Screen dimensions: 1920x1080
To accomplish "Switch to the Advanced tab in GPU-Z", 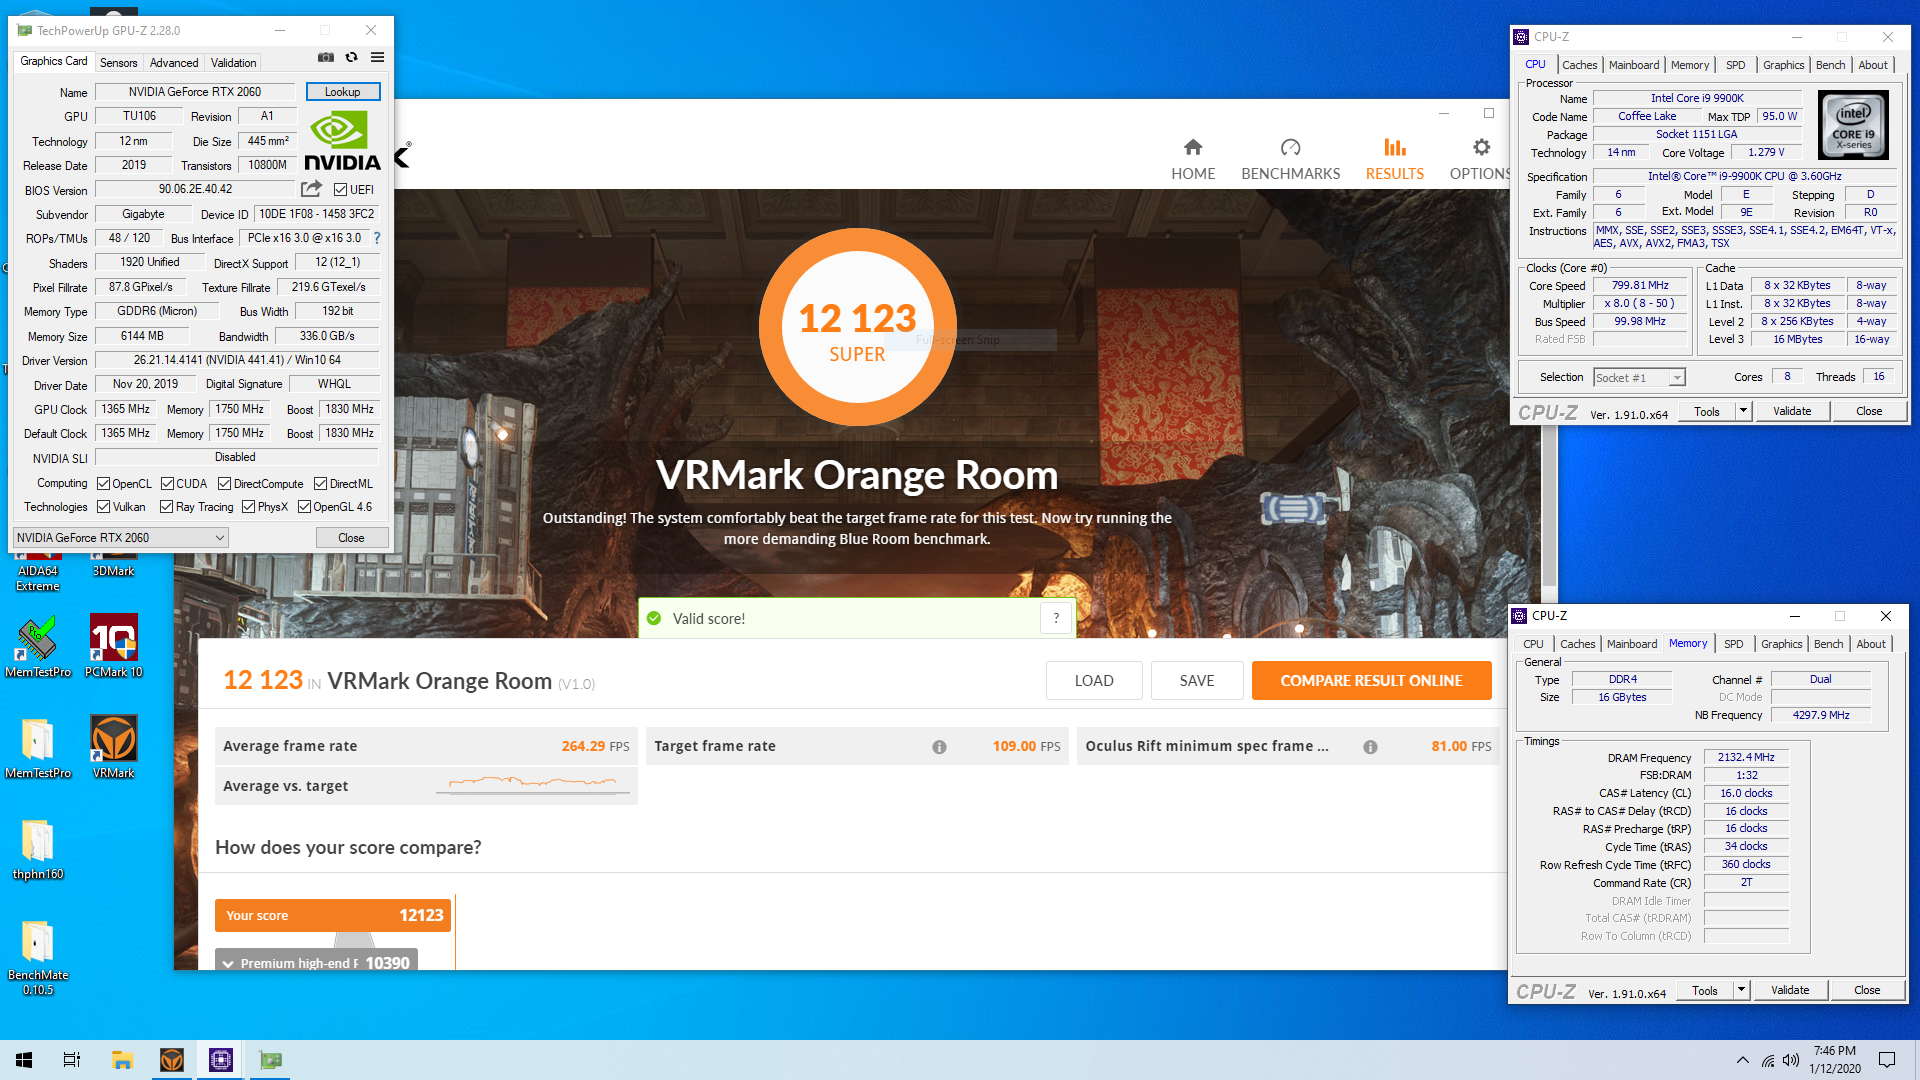I will click(x=174, y=62).
